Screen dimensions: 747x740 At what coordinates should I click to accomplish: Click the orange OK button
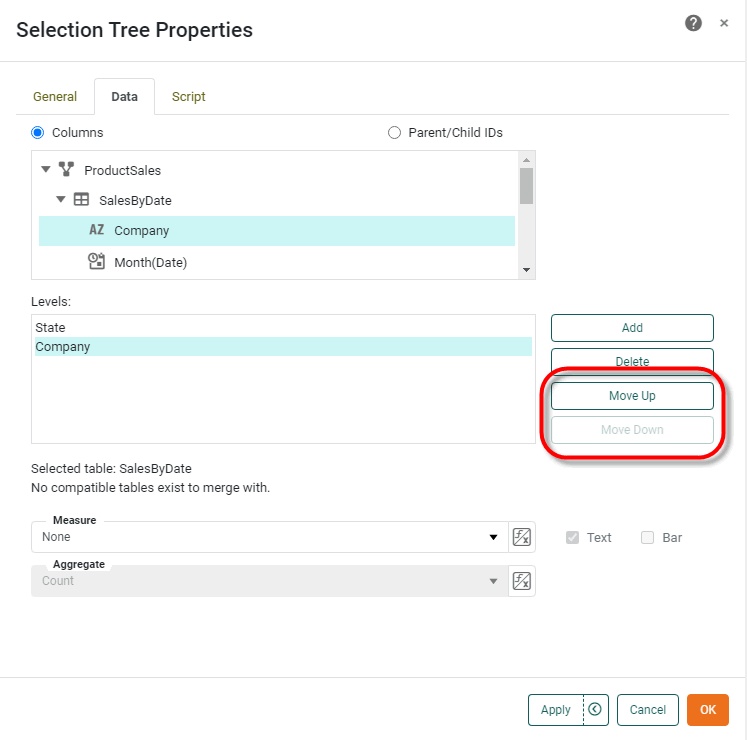707,710
